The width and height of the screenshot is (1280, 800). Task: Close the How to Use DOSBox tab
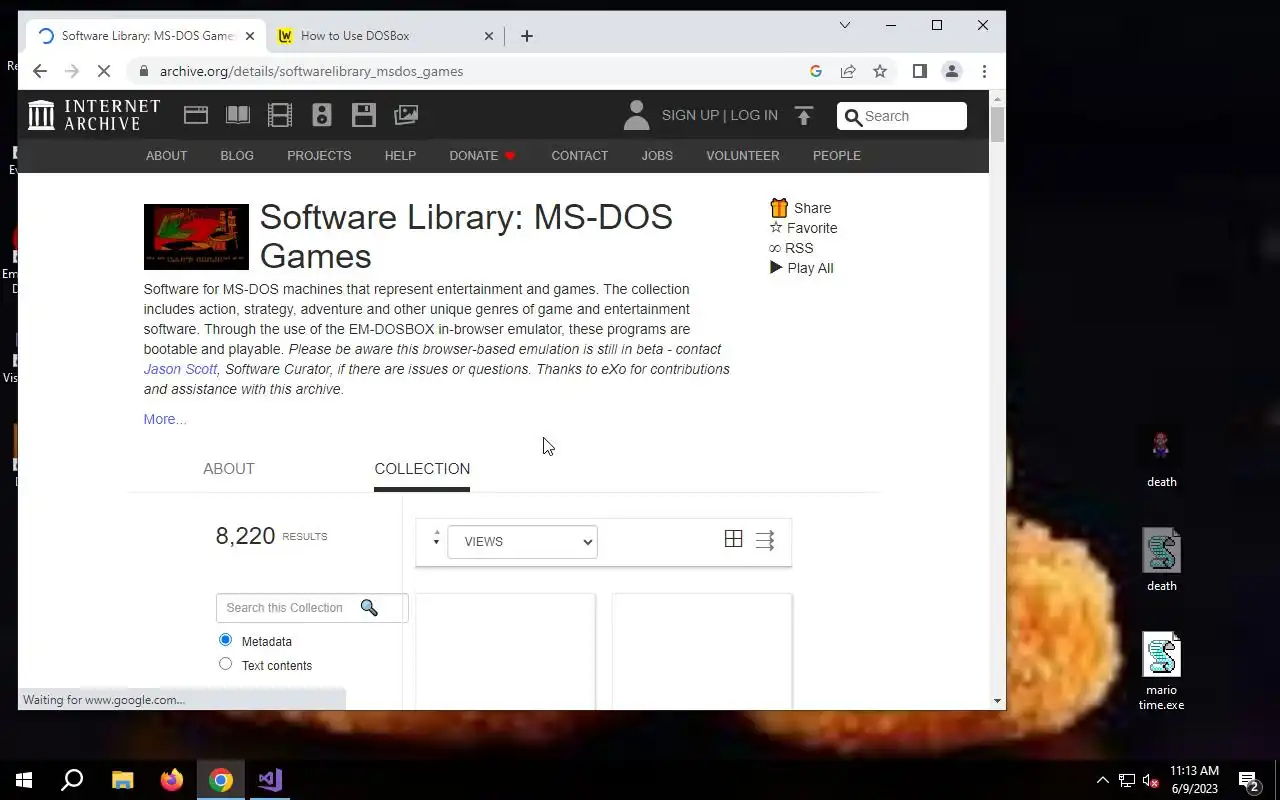pos(489,36)
